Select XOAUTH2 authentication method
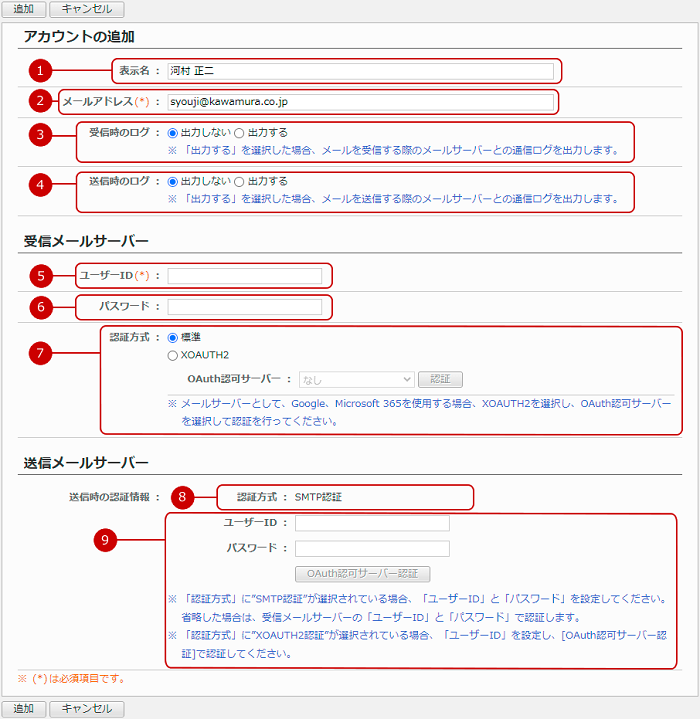 point(172,355)
